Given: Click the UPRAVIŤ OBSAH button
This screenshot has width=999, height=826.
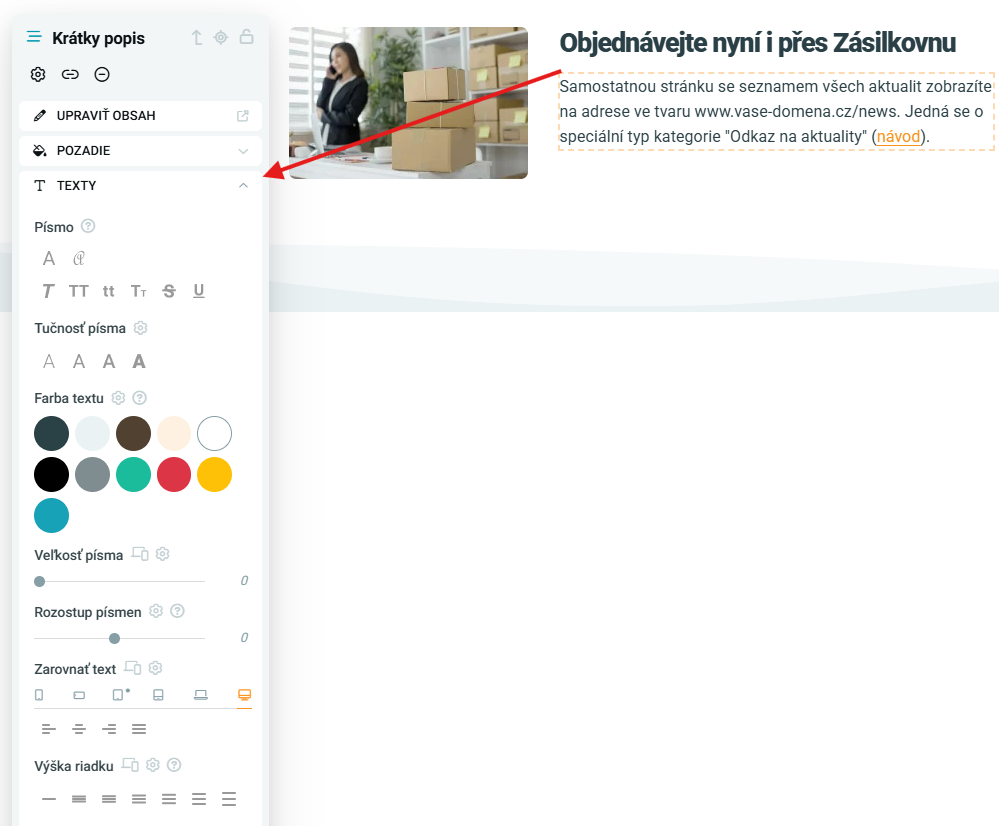Looking at the screenshot, I should click(x=141, y=116).
